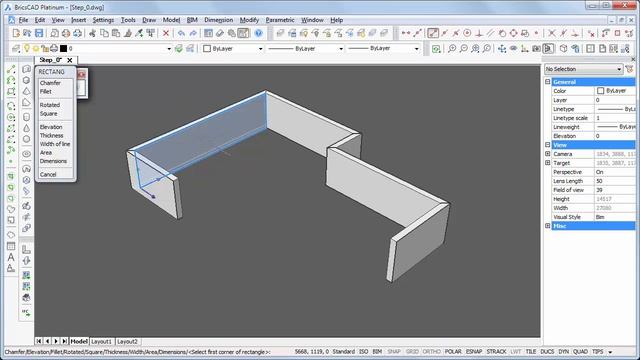Image resolution: width=640 pixels, height=360 pixels.
Task: Toggle DYN in status bar
Action: tap(564, 351)
